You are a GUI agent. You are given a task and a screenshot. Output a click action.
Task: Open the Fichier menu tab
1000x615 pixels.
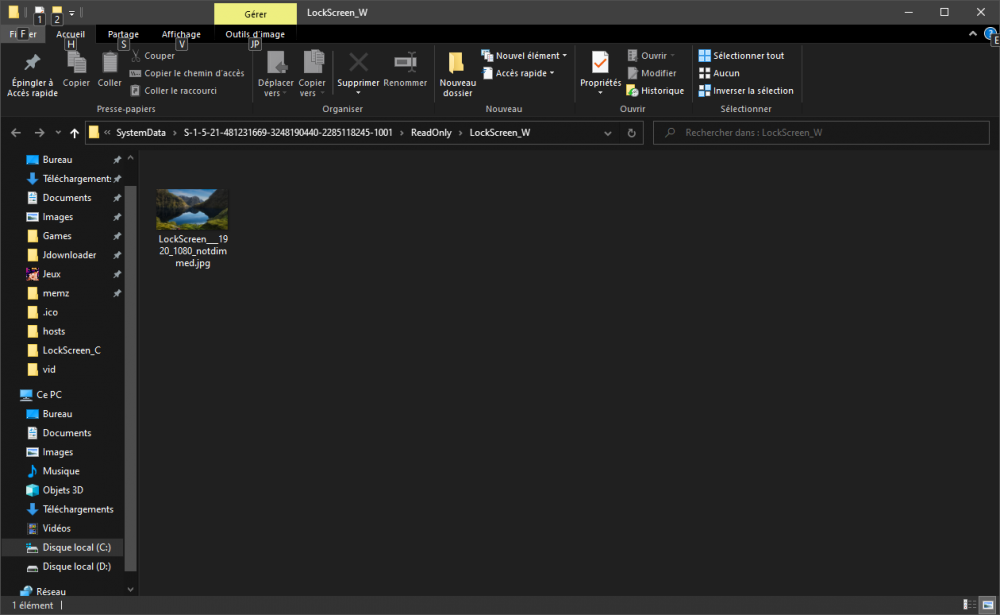point(23,34)
